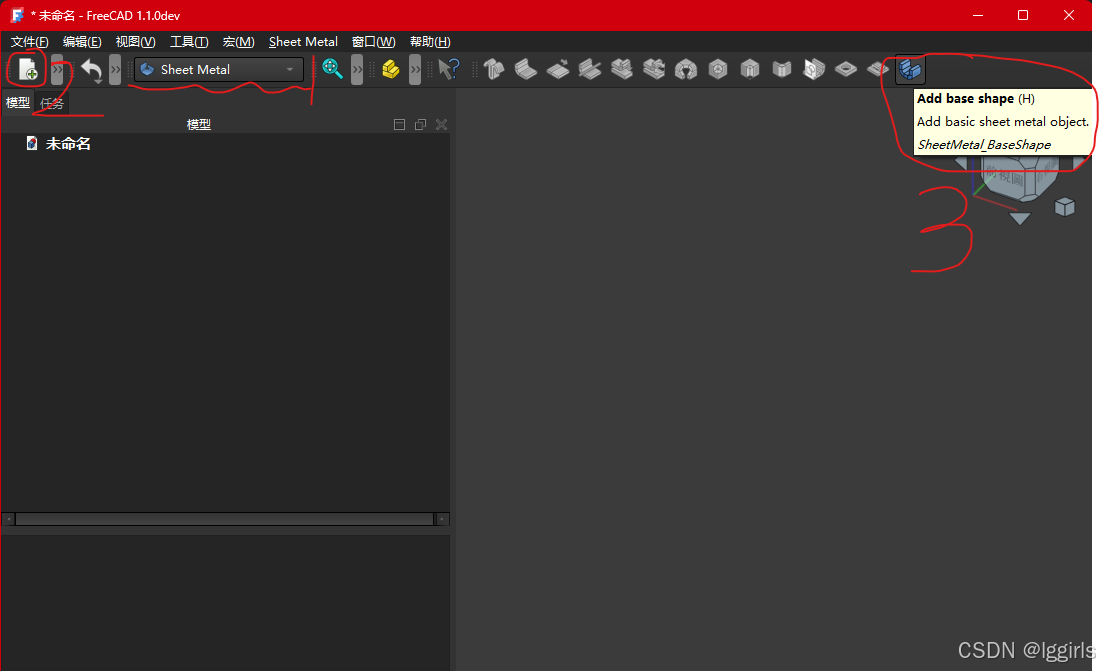Expand toolbar overflow next to Fit All magnifier
Viewport: 1100px width, 671px height.
357,69
